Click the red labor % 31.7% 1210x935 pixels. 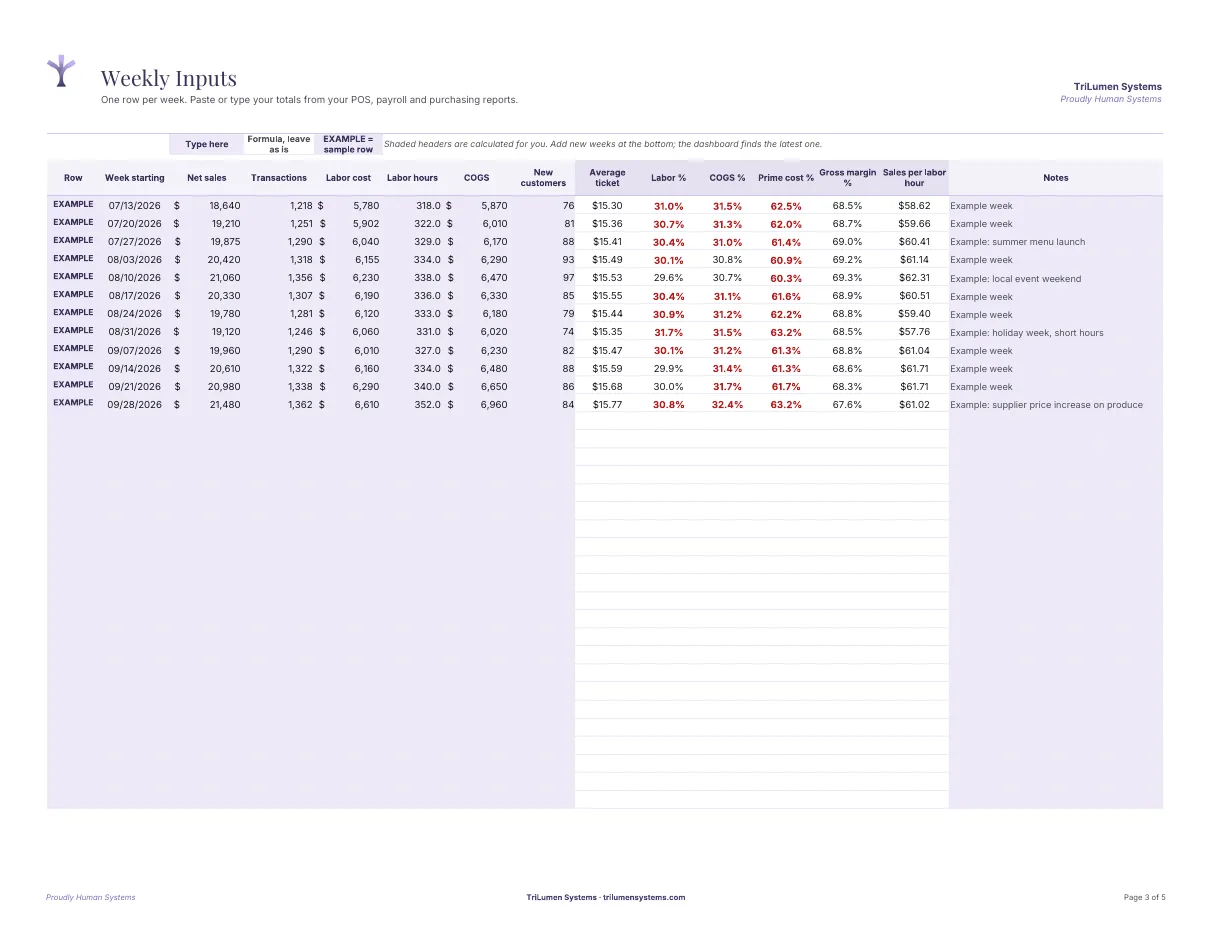point(668,333)
